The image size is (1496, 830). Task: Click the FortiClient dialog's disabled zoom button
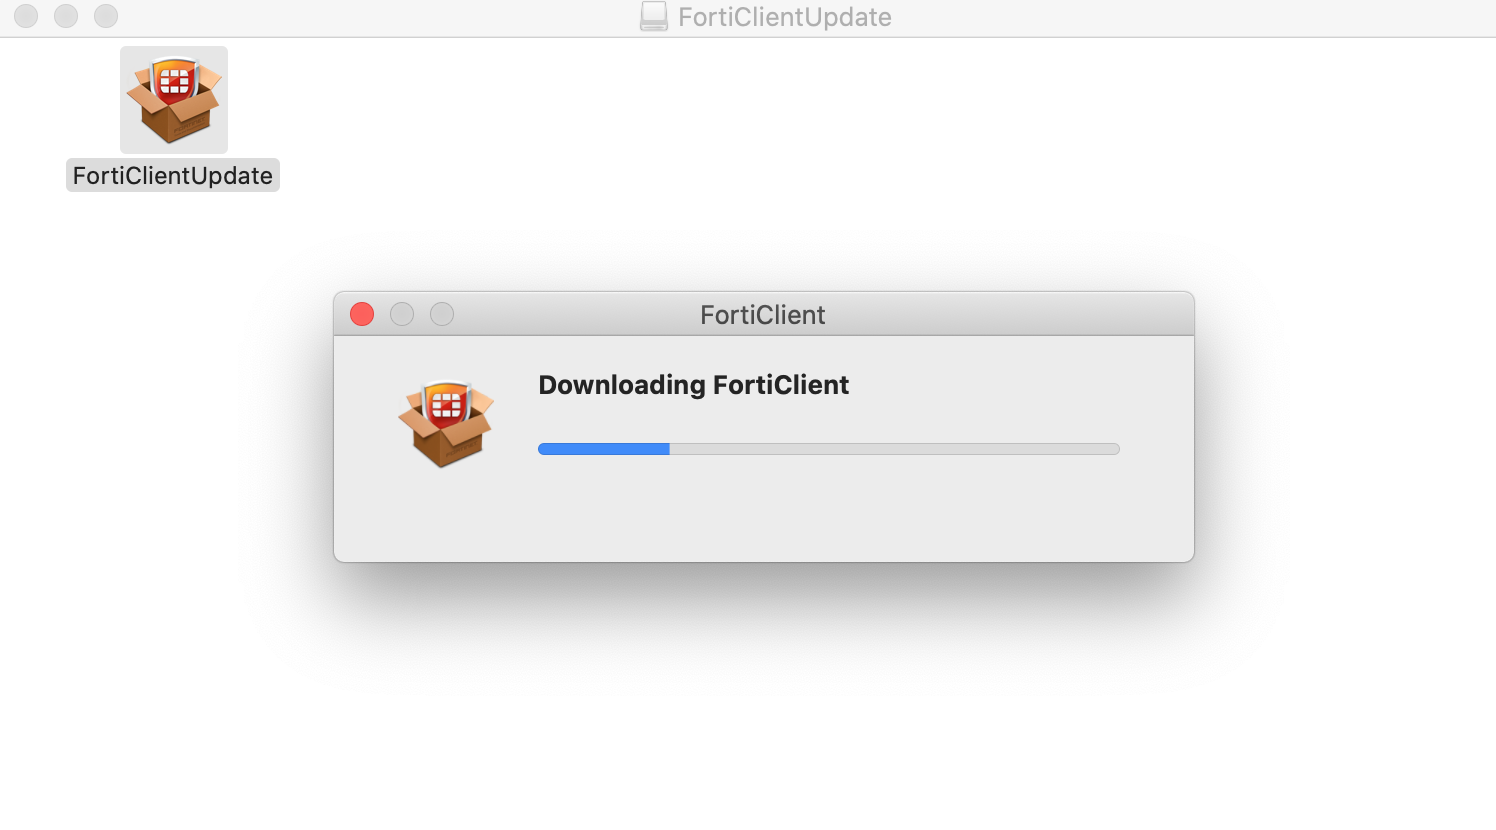(442, 314)
